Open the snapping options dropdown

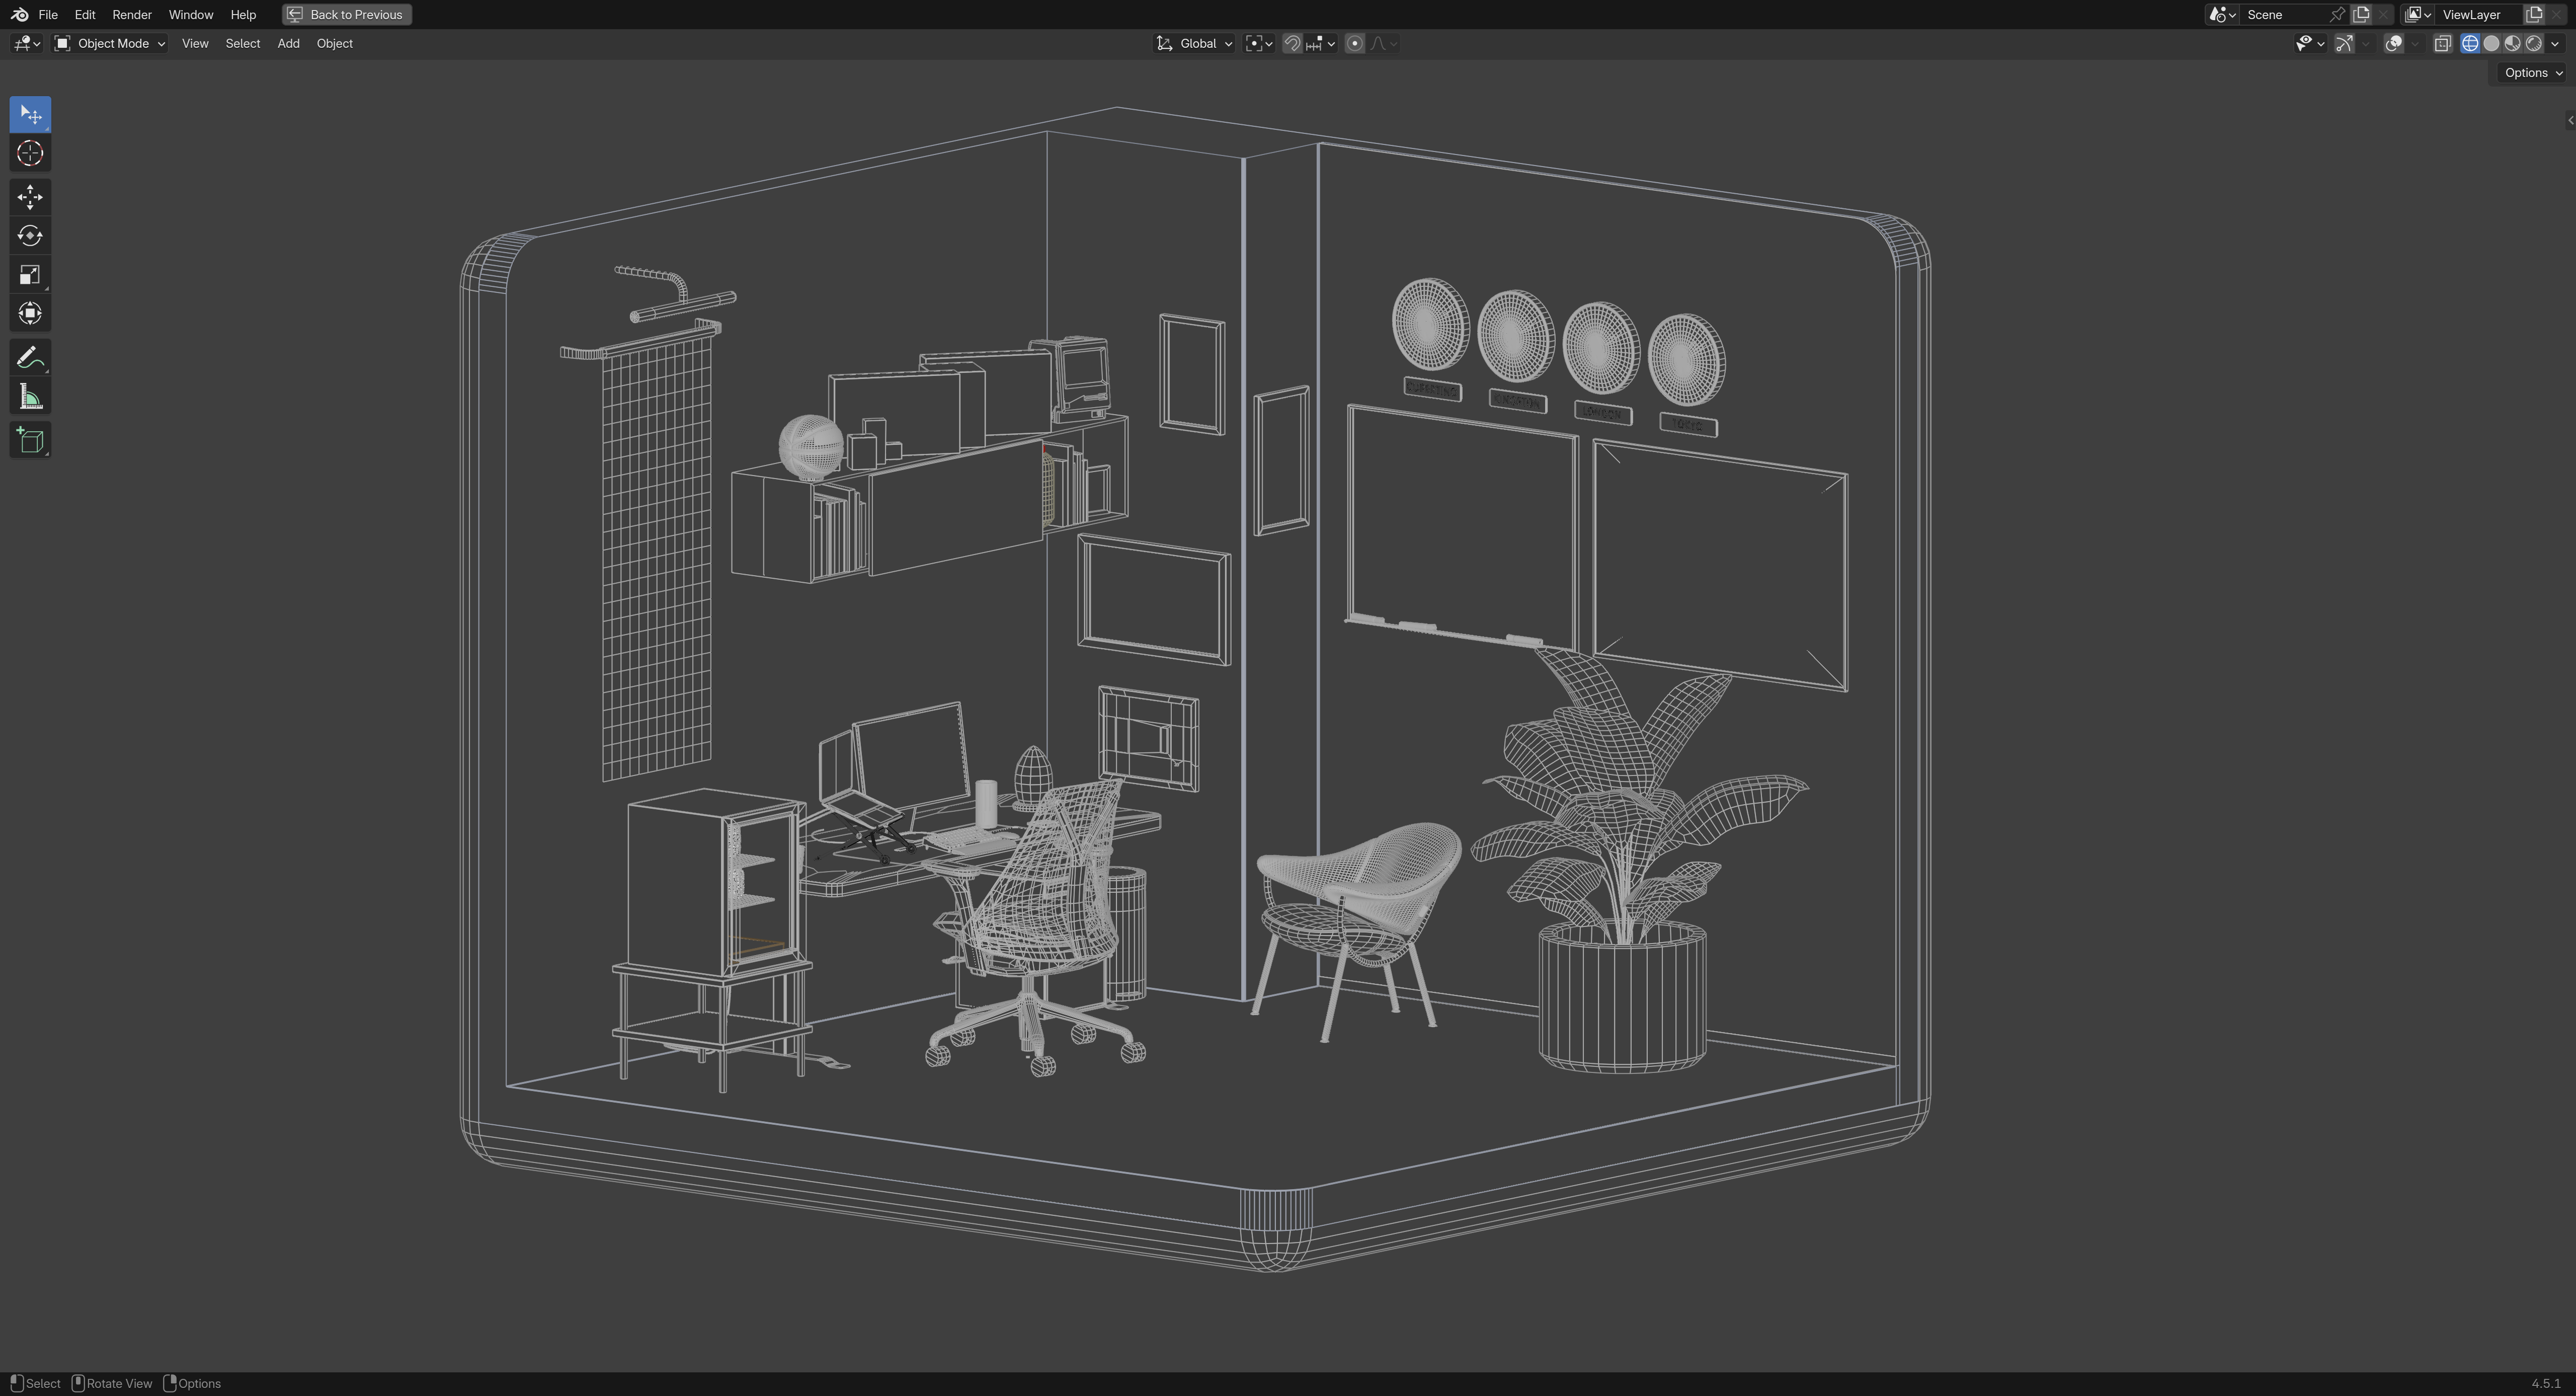(1321, 44)
